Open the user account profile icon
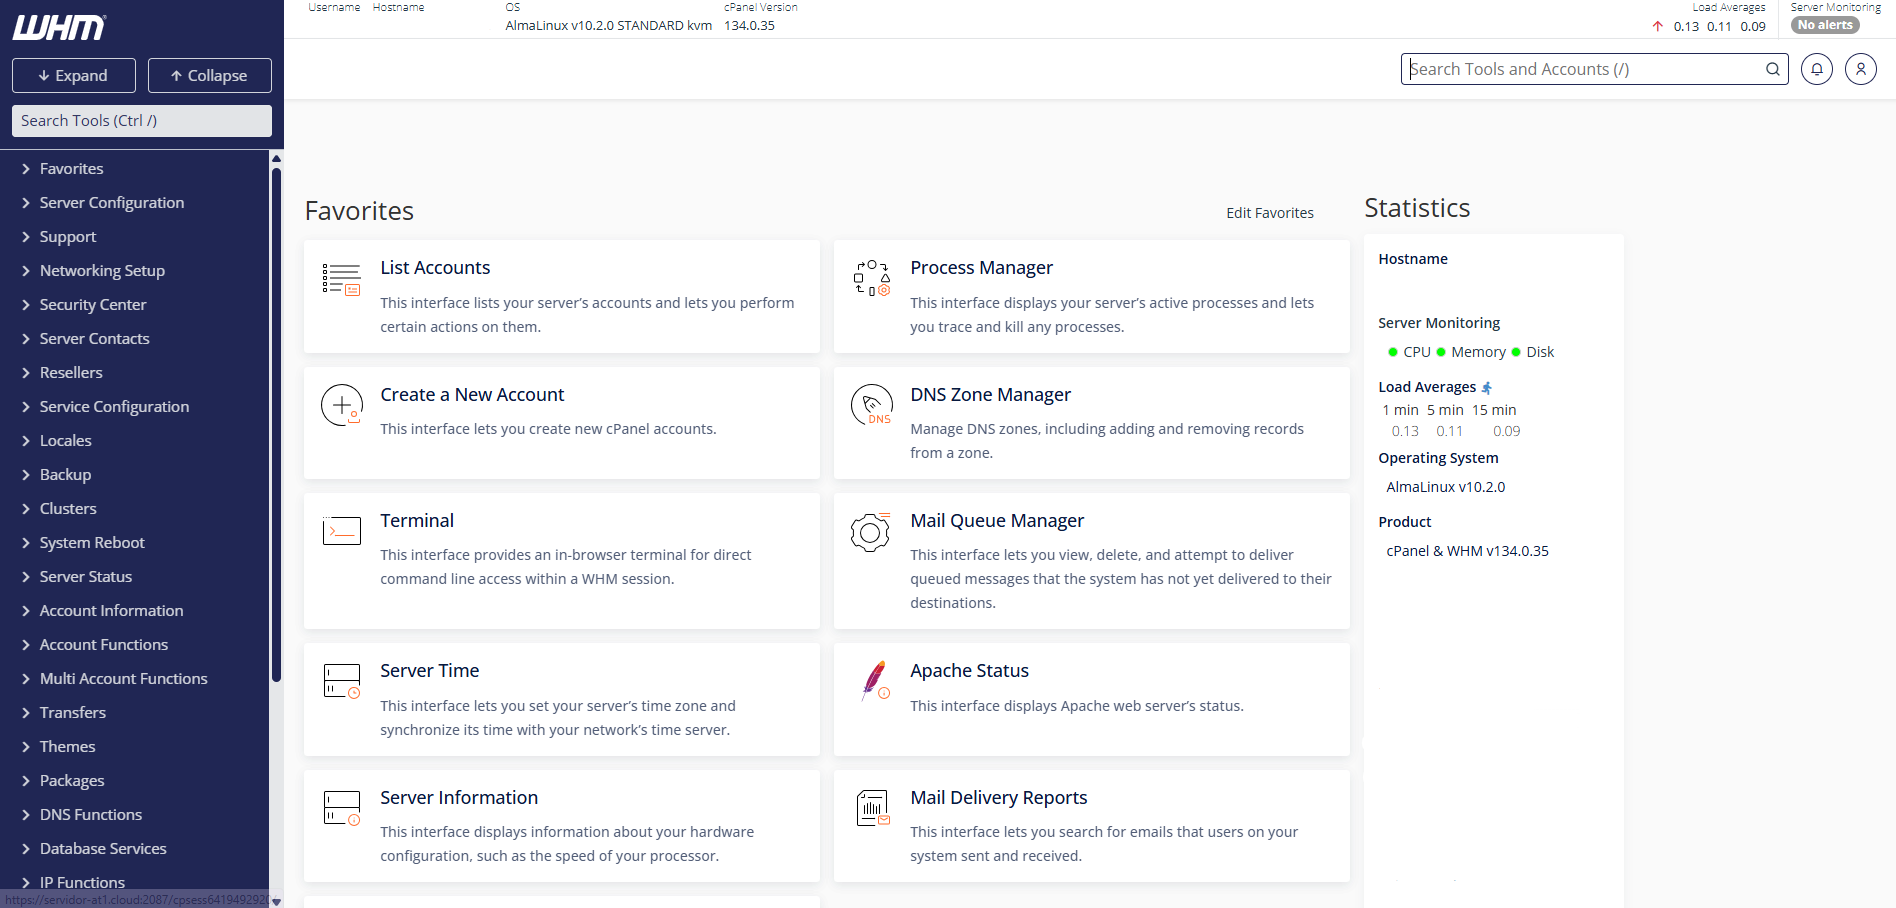This screenshot has height=908, width=1896. coord(1860,69)
